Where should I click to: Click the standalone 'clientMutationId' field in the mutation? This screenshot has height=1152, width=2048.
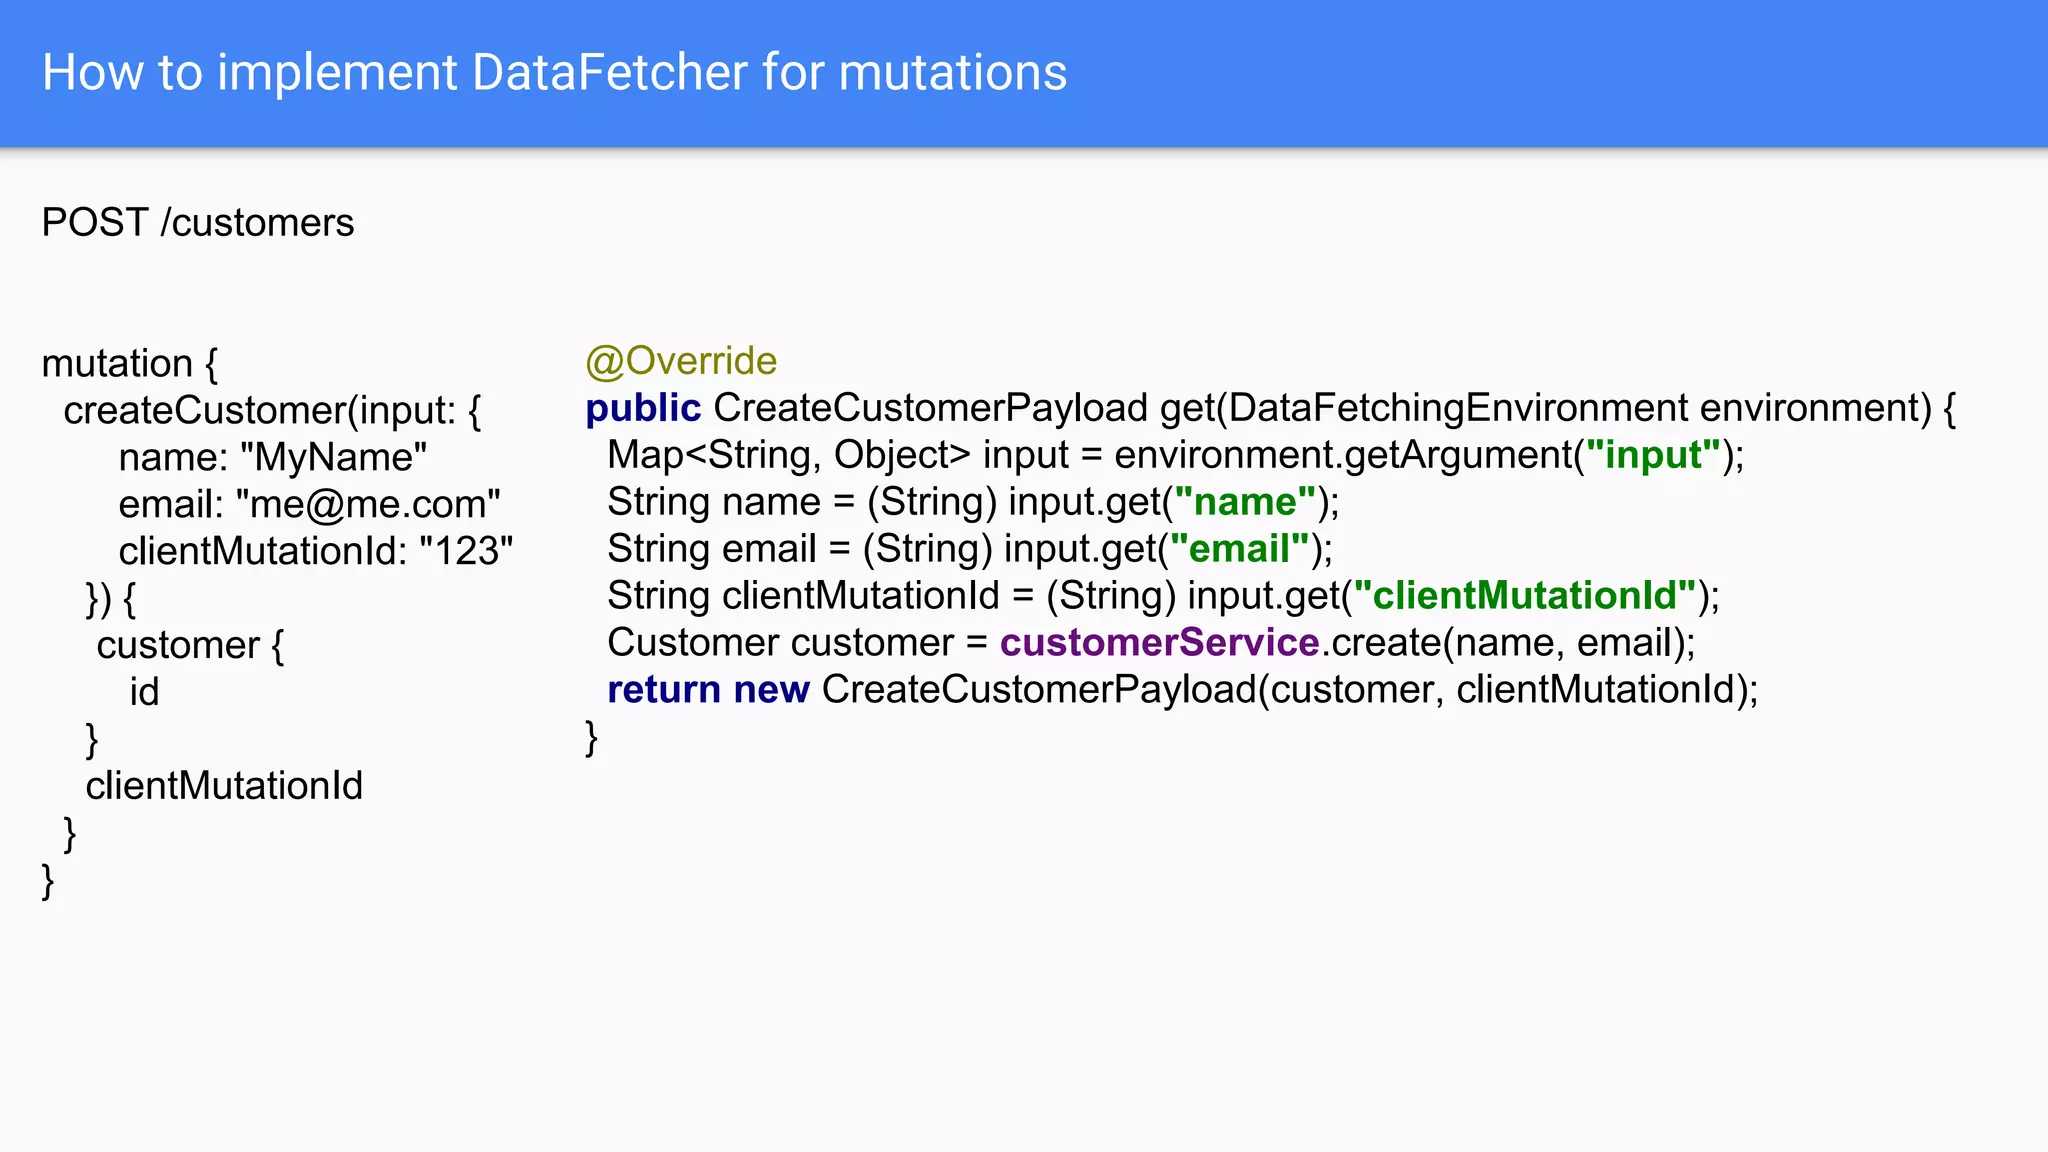click(224, 786)
